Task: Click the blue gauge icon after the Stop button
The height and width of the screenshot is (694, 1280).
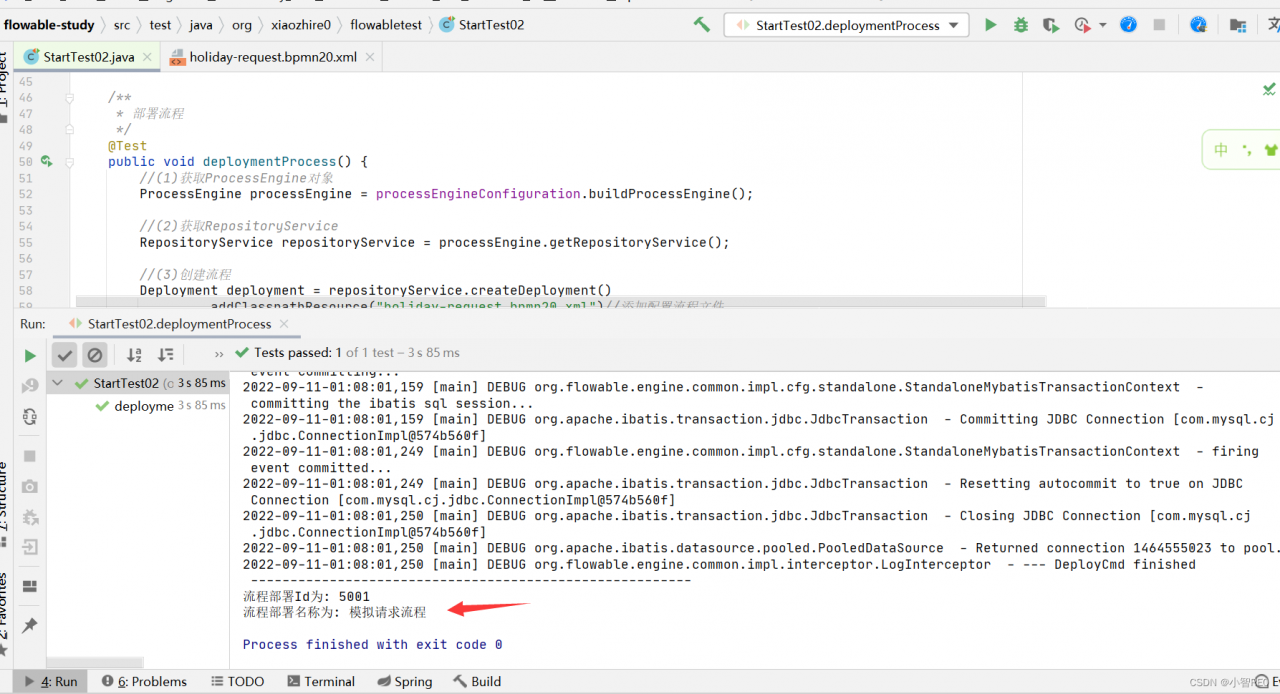Action: (x=1198, y=25)
